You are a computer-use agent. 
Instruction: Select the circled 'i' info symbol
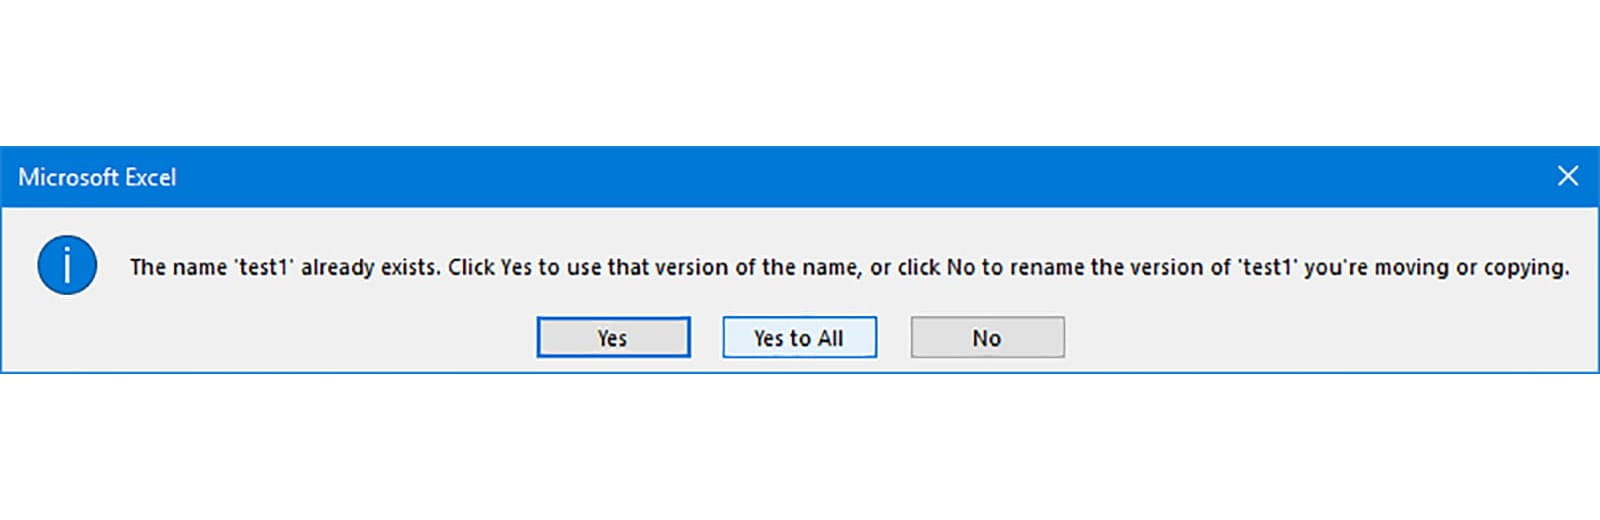(67, 266)
